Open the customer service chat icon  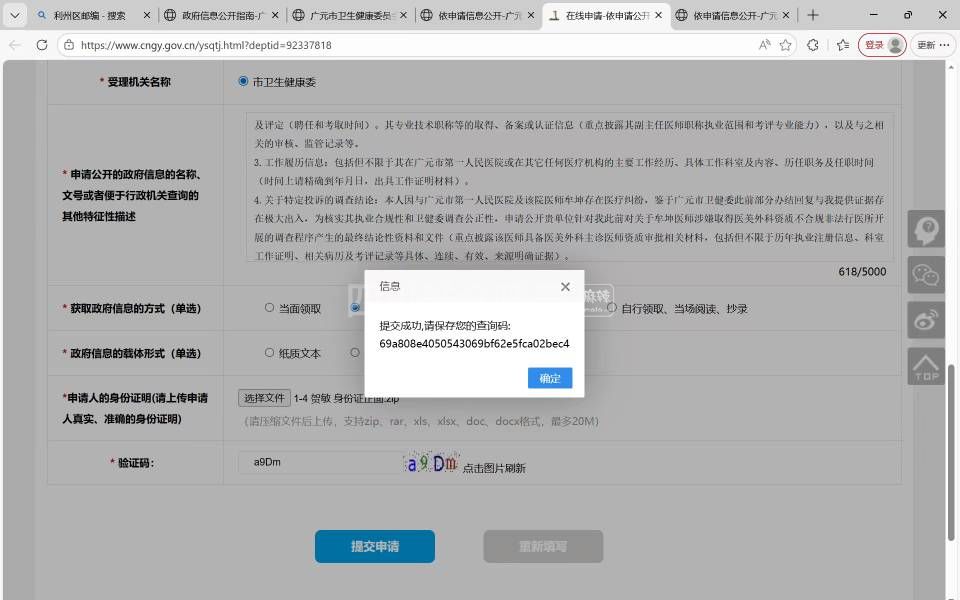tap(926, 229)
